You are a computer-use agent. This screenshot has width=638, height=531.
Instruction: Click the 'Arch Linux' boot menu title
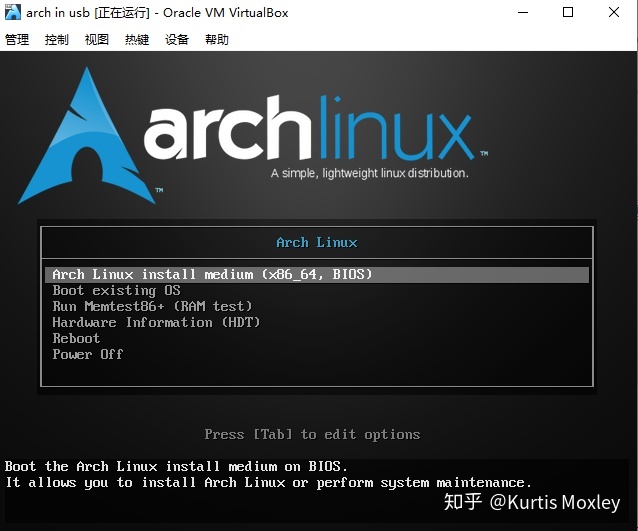(x=317, y=243)
